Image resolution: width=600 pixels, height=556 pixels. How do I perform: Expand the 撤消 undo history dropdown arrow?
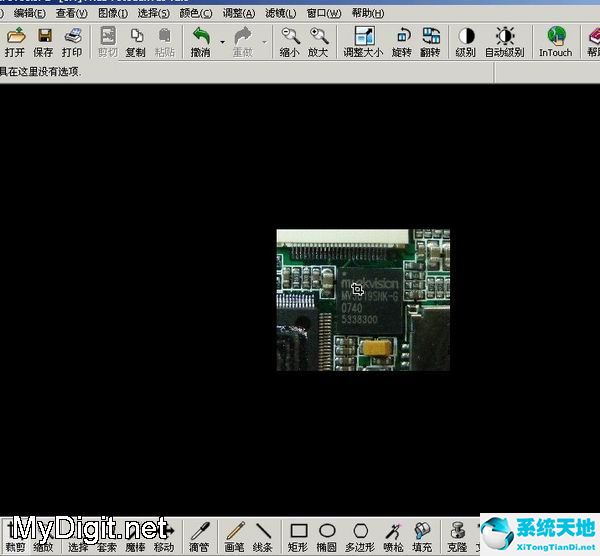click(x=222, y=42)
